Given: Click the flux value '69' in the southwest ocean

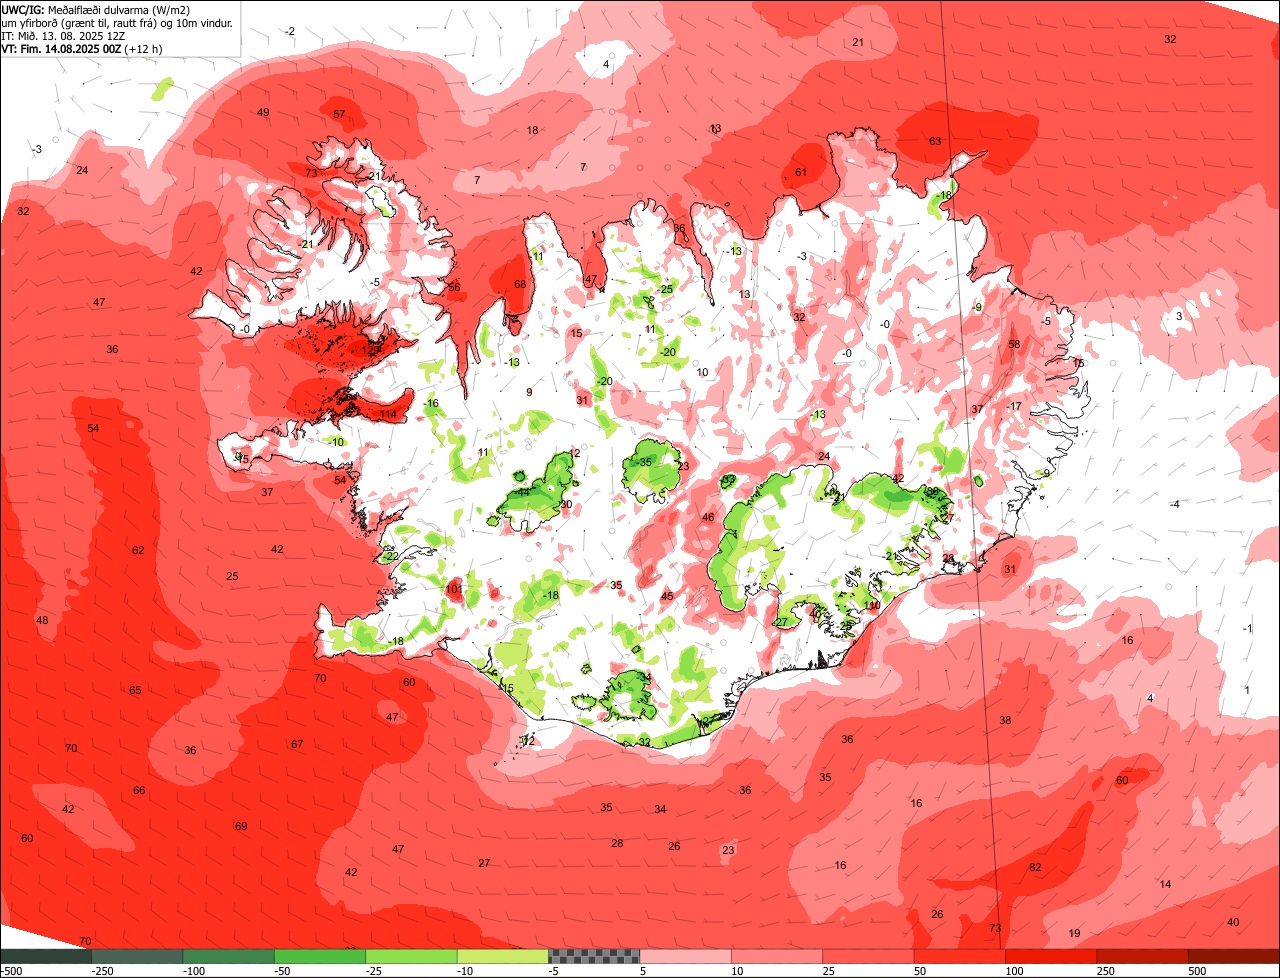Looking at the screenshot, I should point(241,826).
